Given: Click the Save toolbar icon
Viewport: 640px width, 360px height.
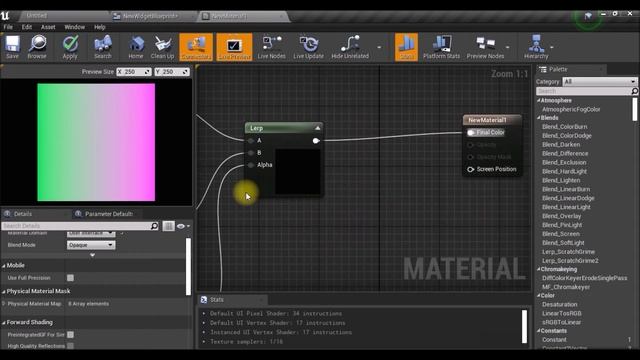Looking at the screenshot, I should pyautogui.click(x=12, y=47).
